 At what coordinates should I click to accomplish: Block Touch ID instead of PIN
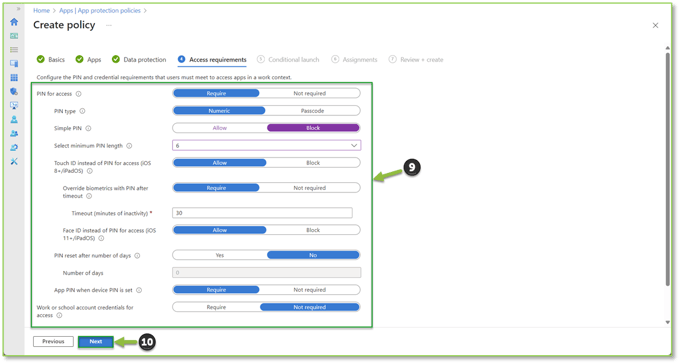[x=313, y=163]
